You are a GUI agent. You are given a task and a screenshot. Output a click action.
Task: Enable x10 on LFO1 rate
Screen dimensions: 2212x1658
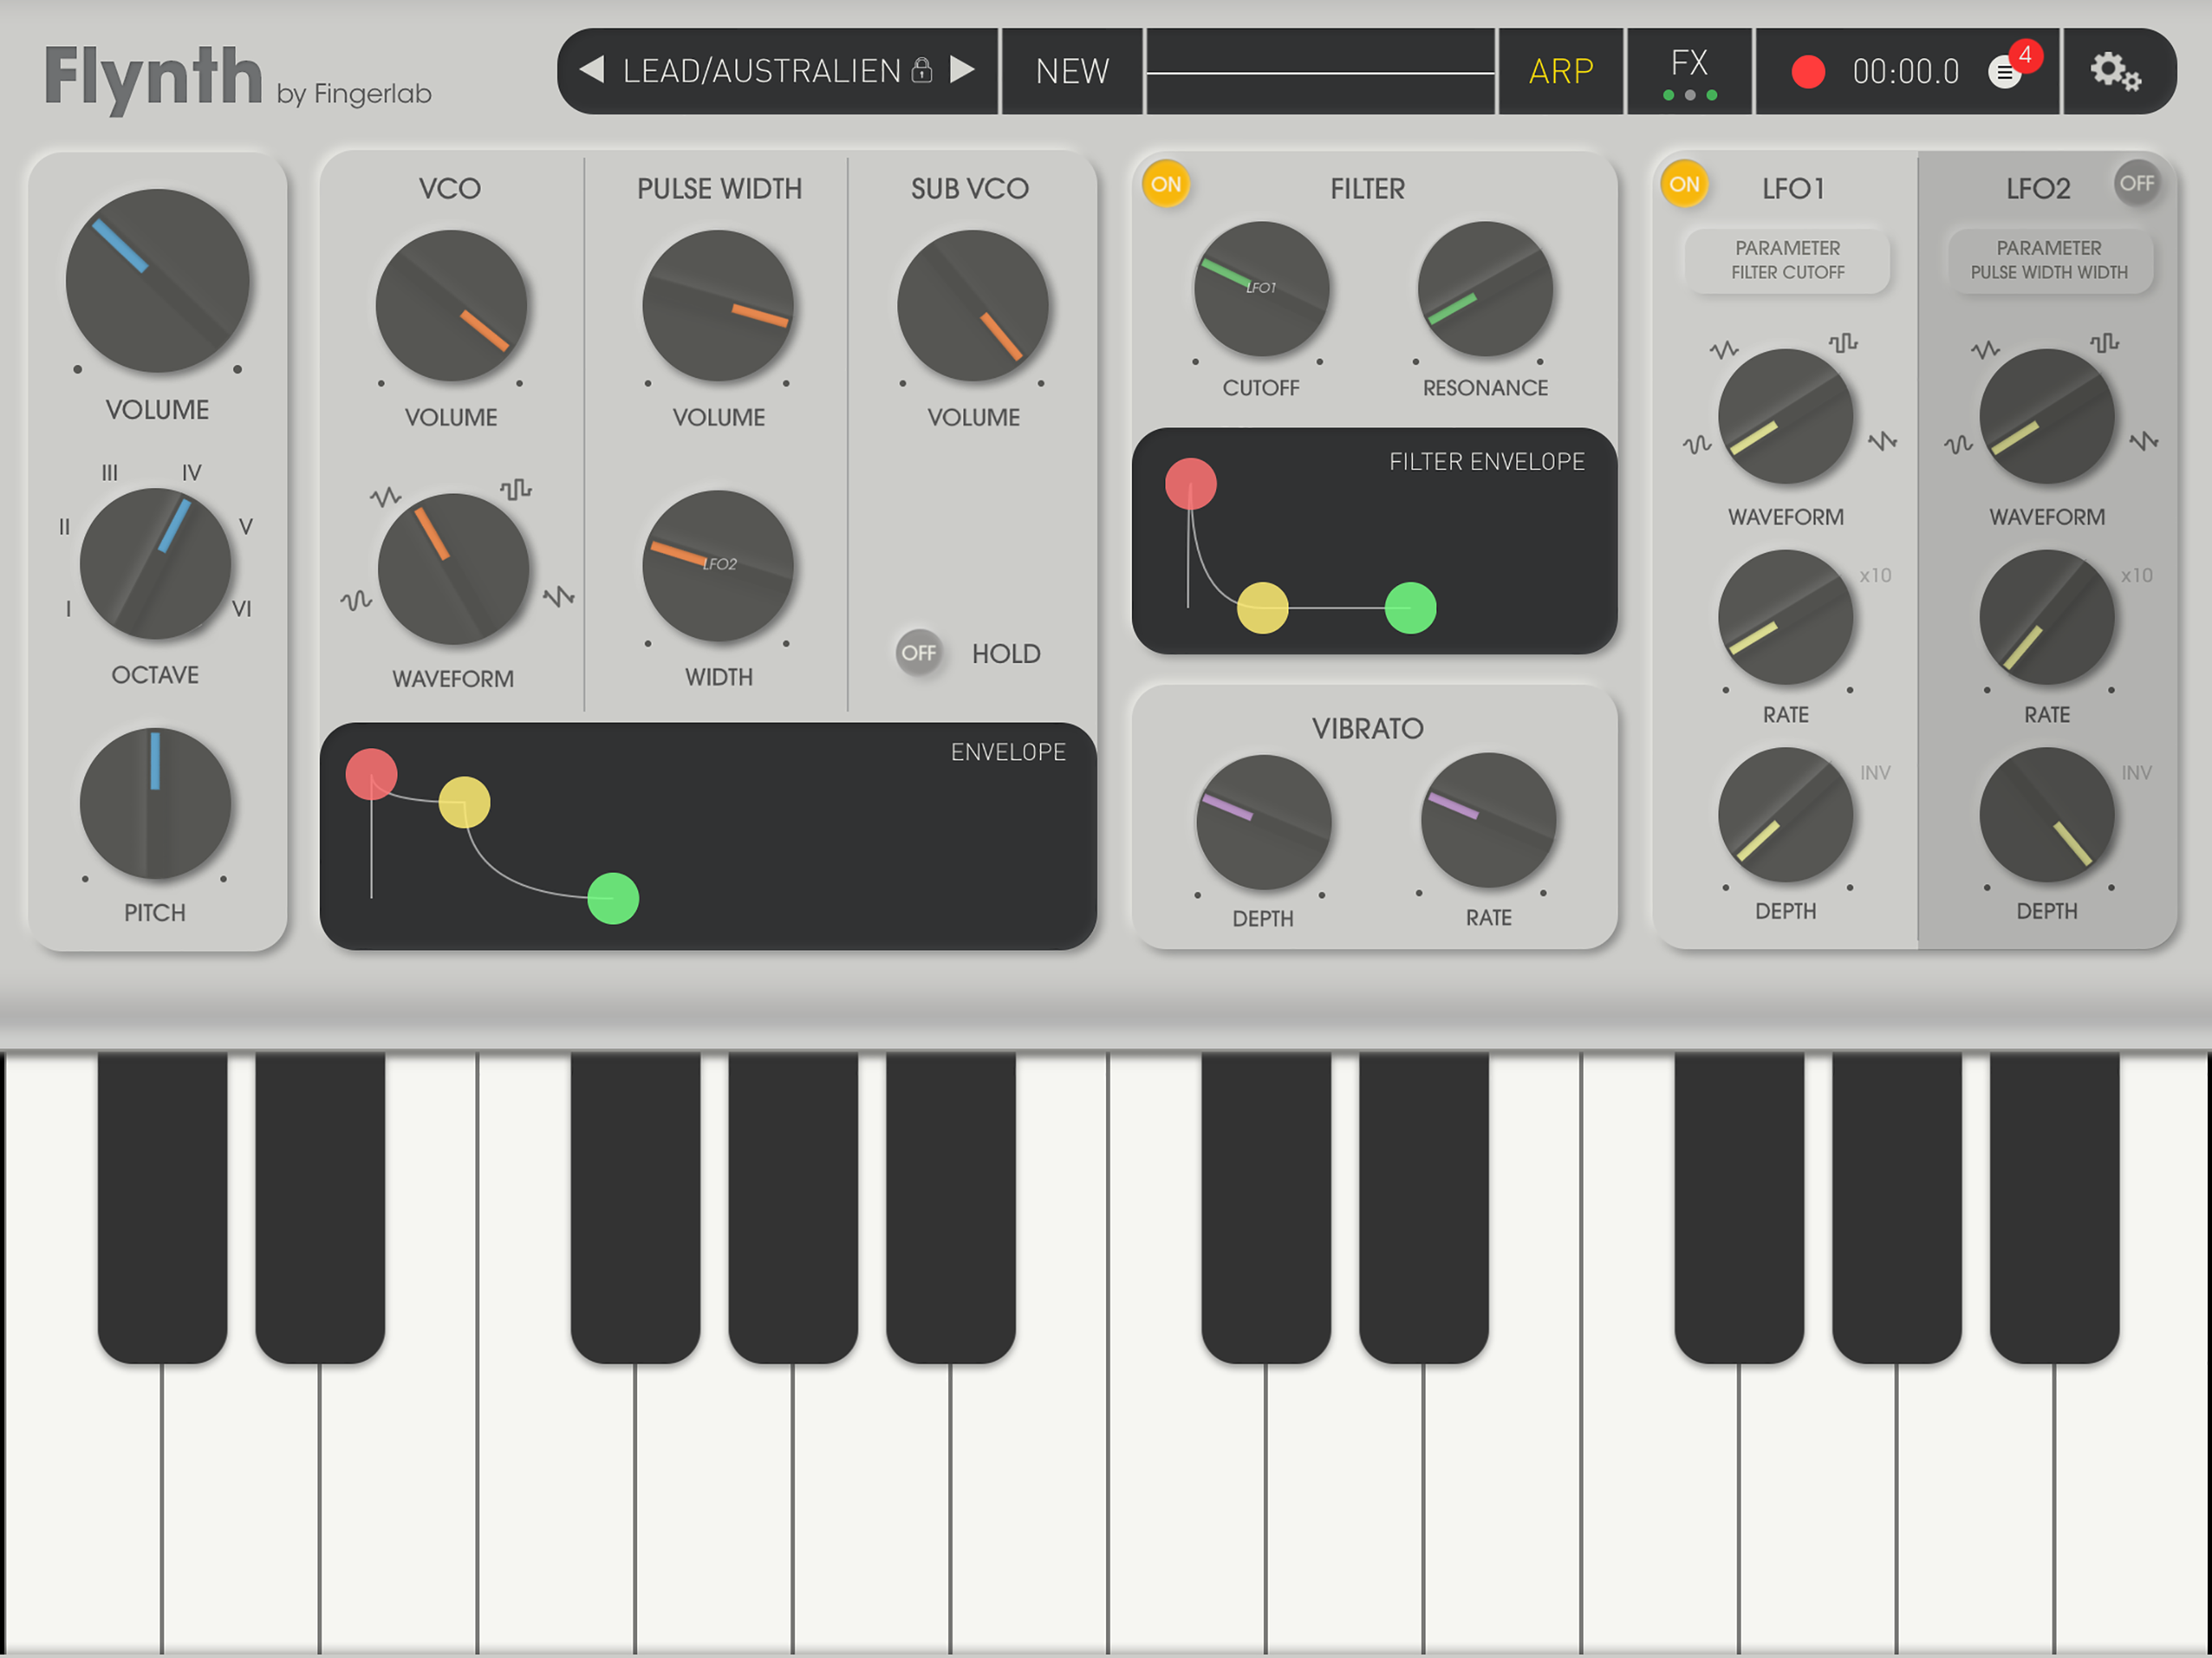coord(1875,575)
